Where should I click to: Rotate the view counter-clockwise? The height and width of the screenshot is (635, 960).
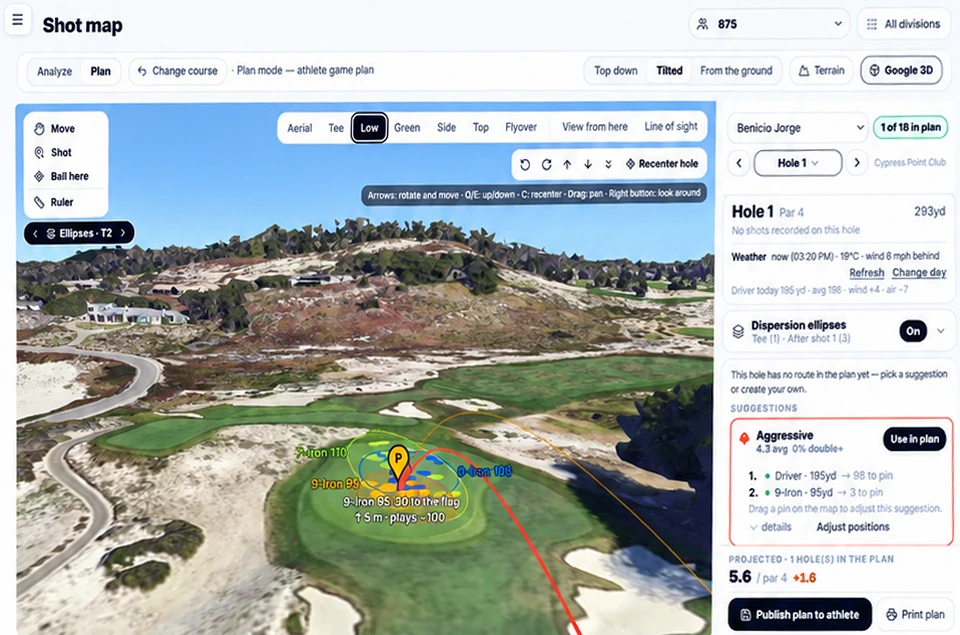click(x=525, y=164)
